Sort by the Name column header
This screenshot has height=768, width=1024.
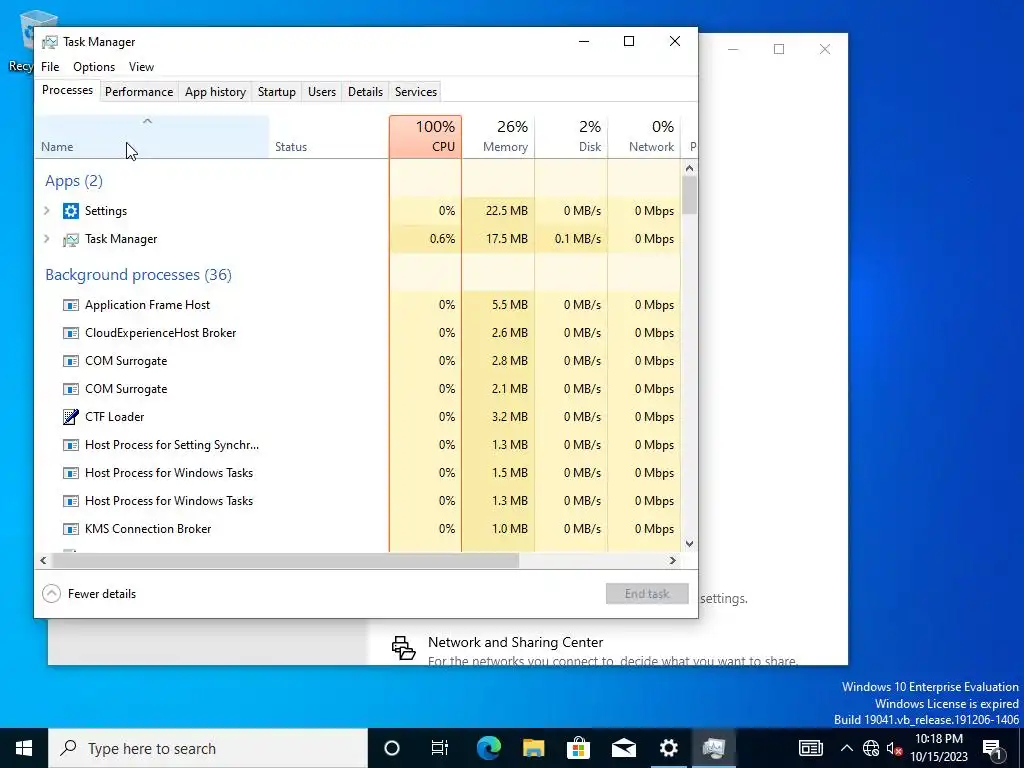(x=152, y=136)
